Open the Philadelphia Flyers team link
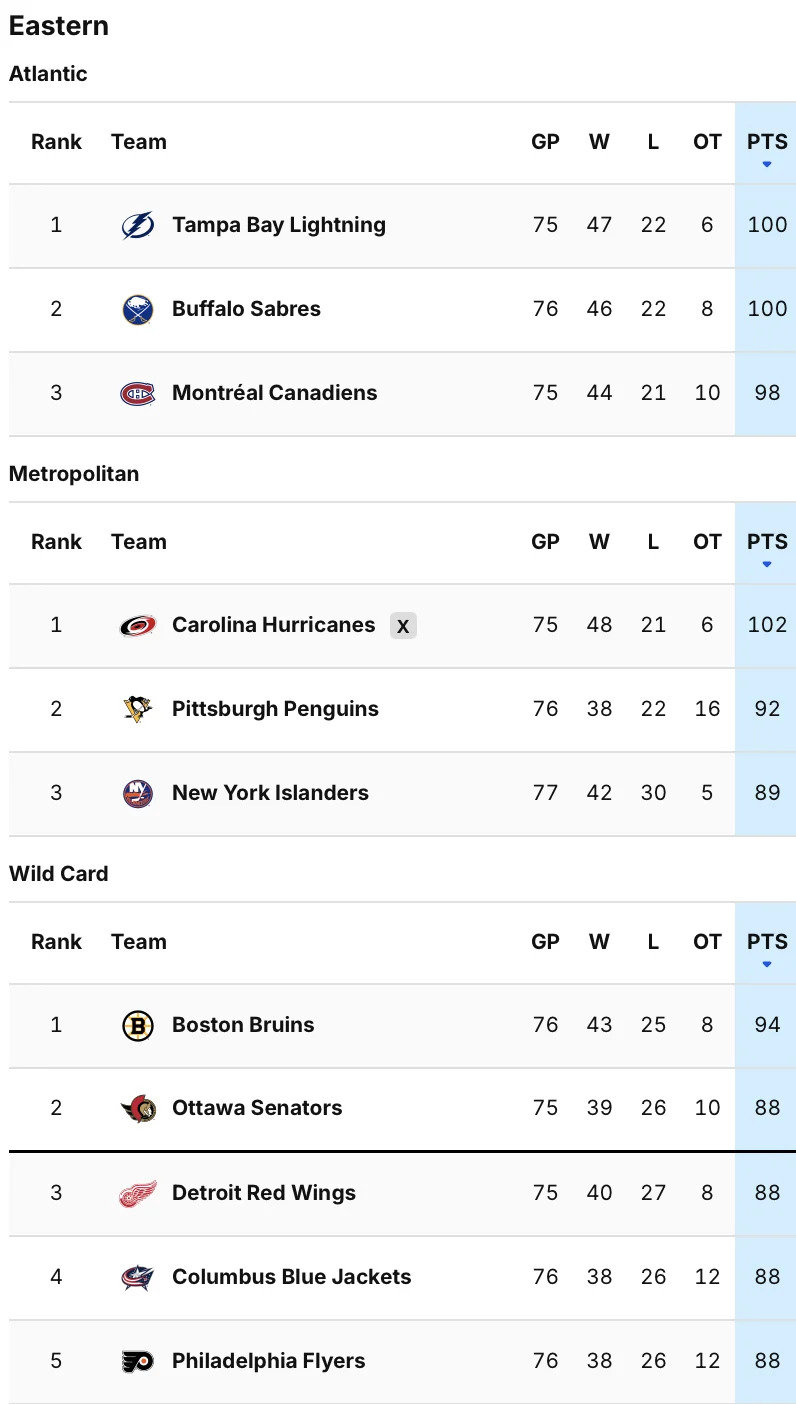This screenshot has width=796, height=1404. click(268, 1361)
